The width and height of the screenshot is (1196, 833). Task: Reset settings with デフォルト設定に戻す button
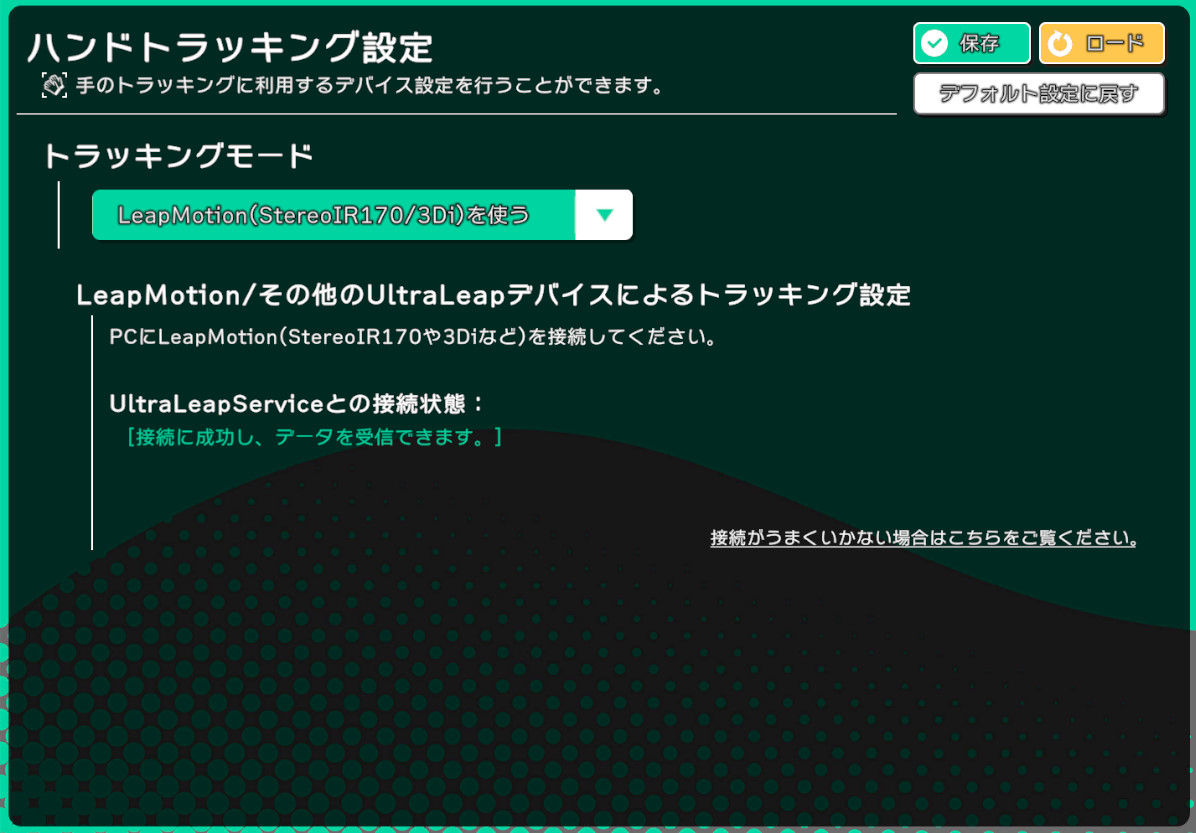pyautogui.click(x=1038, y=94)
